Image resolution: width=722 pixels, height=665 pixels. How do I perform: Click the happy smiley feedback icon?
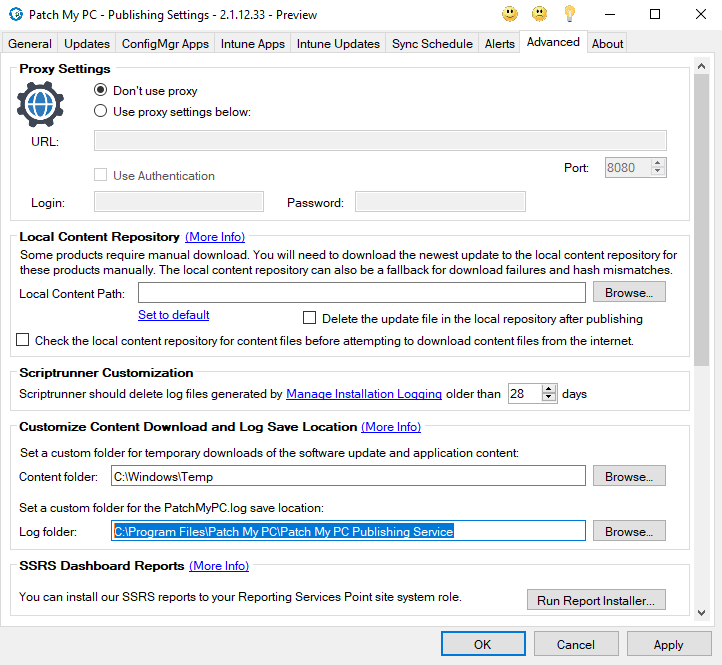click(510, 14)
